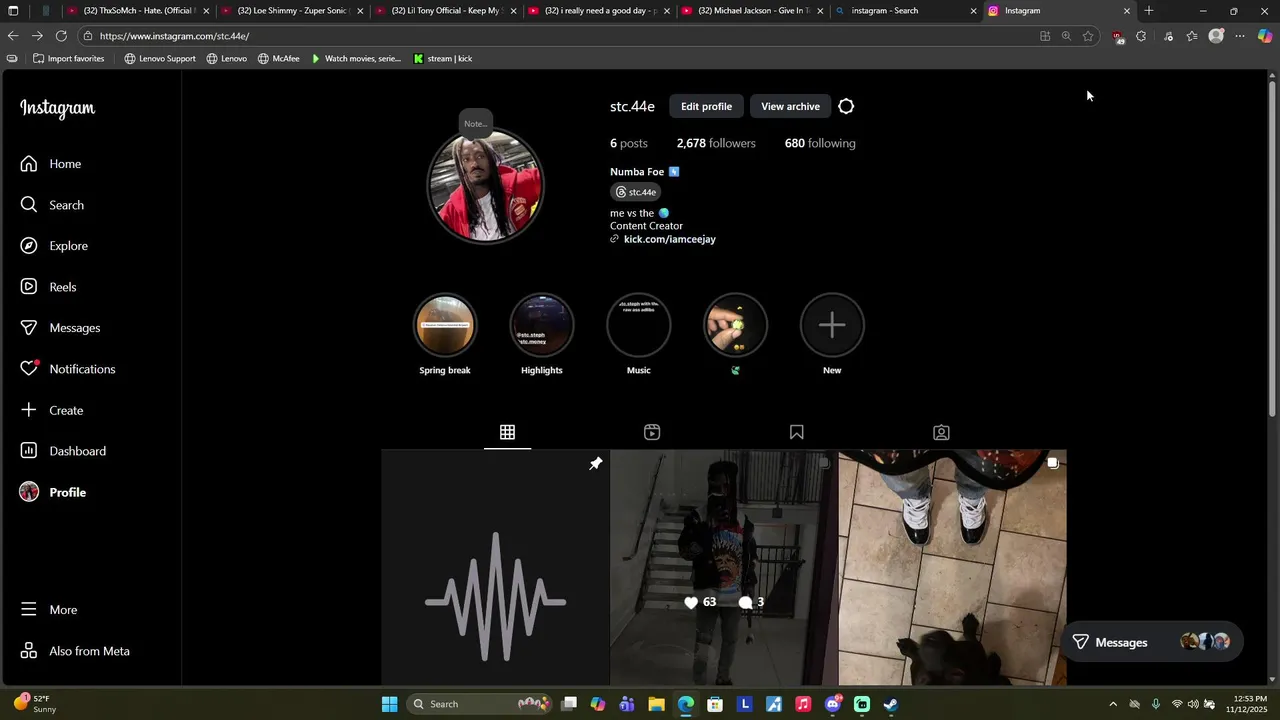This screenshot has width=1280, height=720.
Task: View the 680 following list
Action: click(x=820, y=143)
